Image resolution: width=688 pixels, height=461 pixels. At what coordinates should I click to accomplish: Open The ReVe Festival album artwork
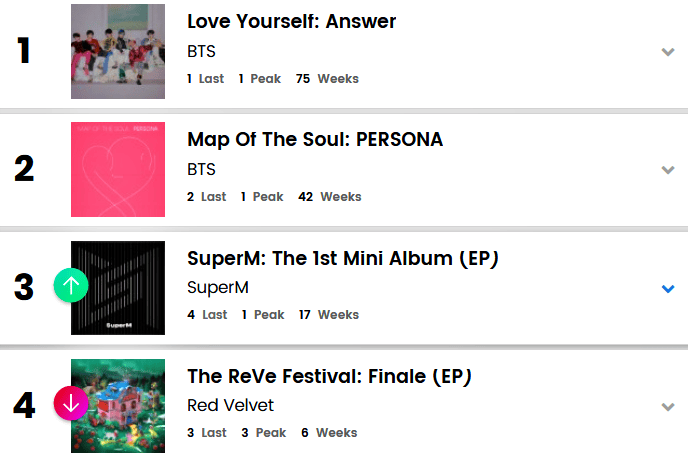click(x=118, y=405)
